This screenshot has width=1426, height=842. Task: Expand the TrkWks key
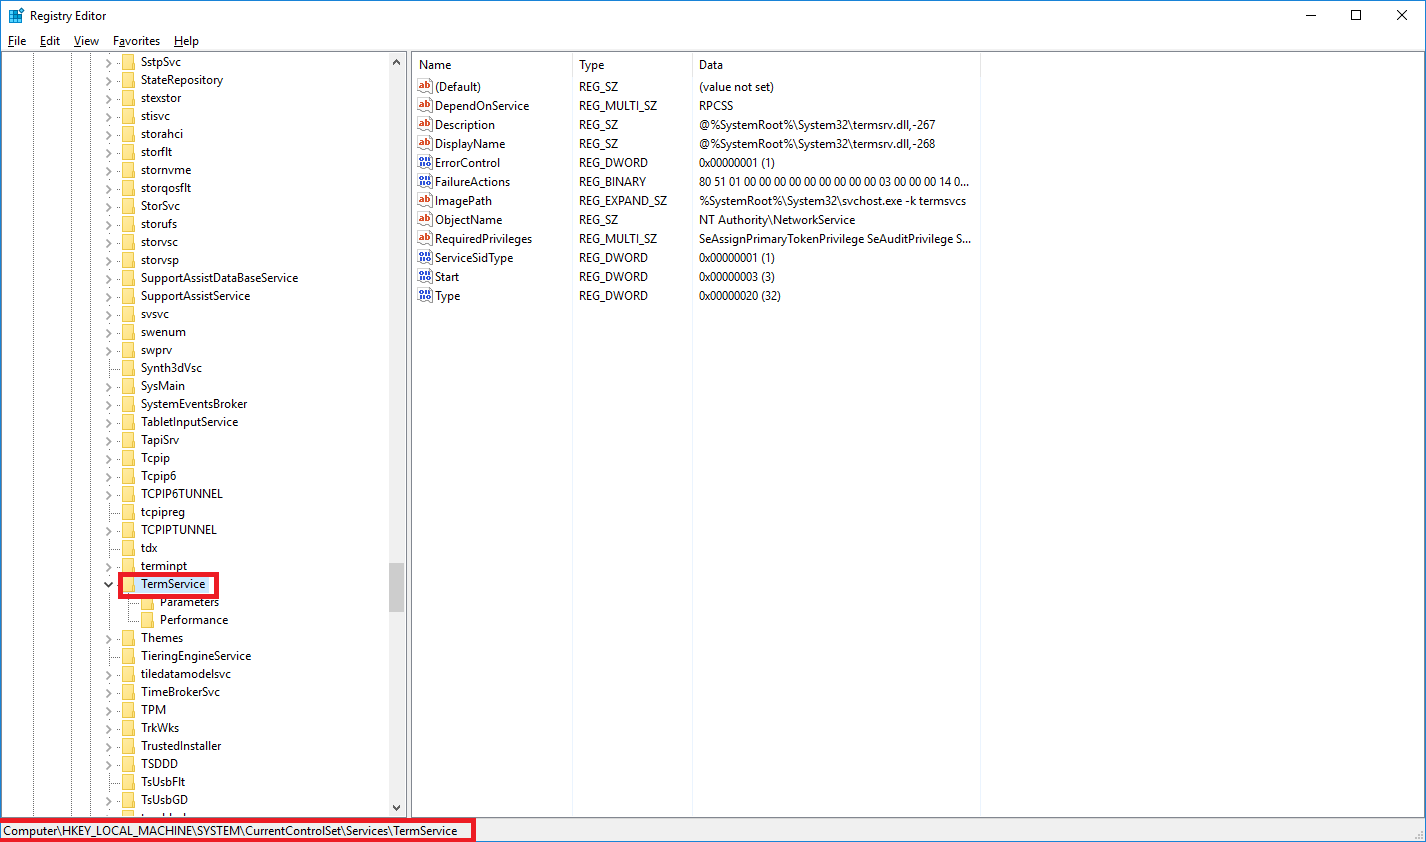pos(108,728)
